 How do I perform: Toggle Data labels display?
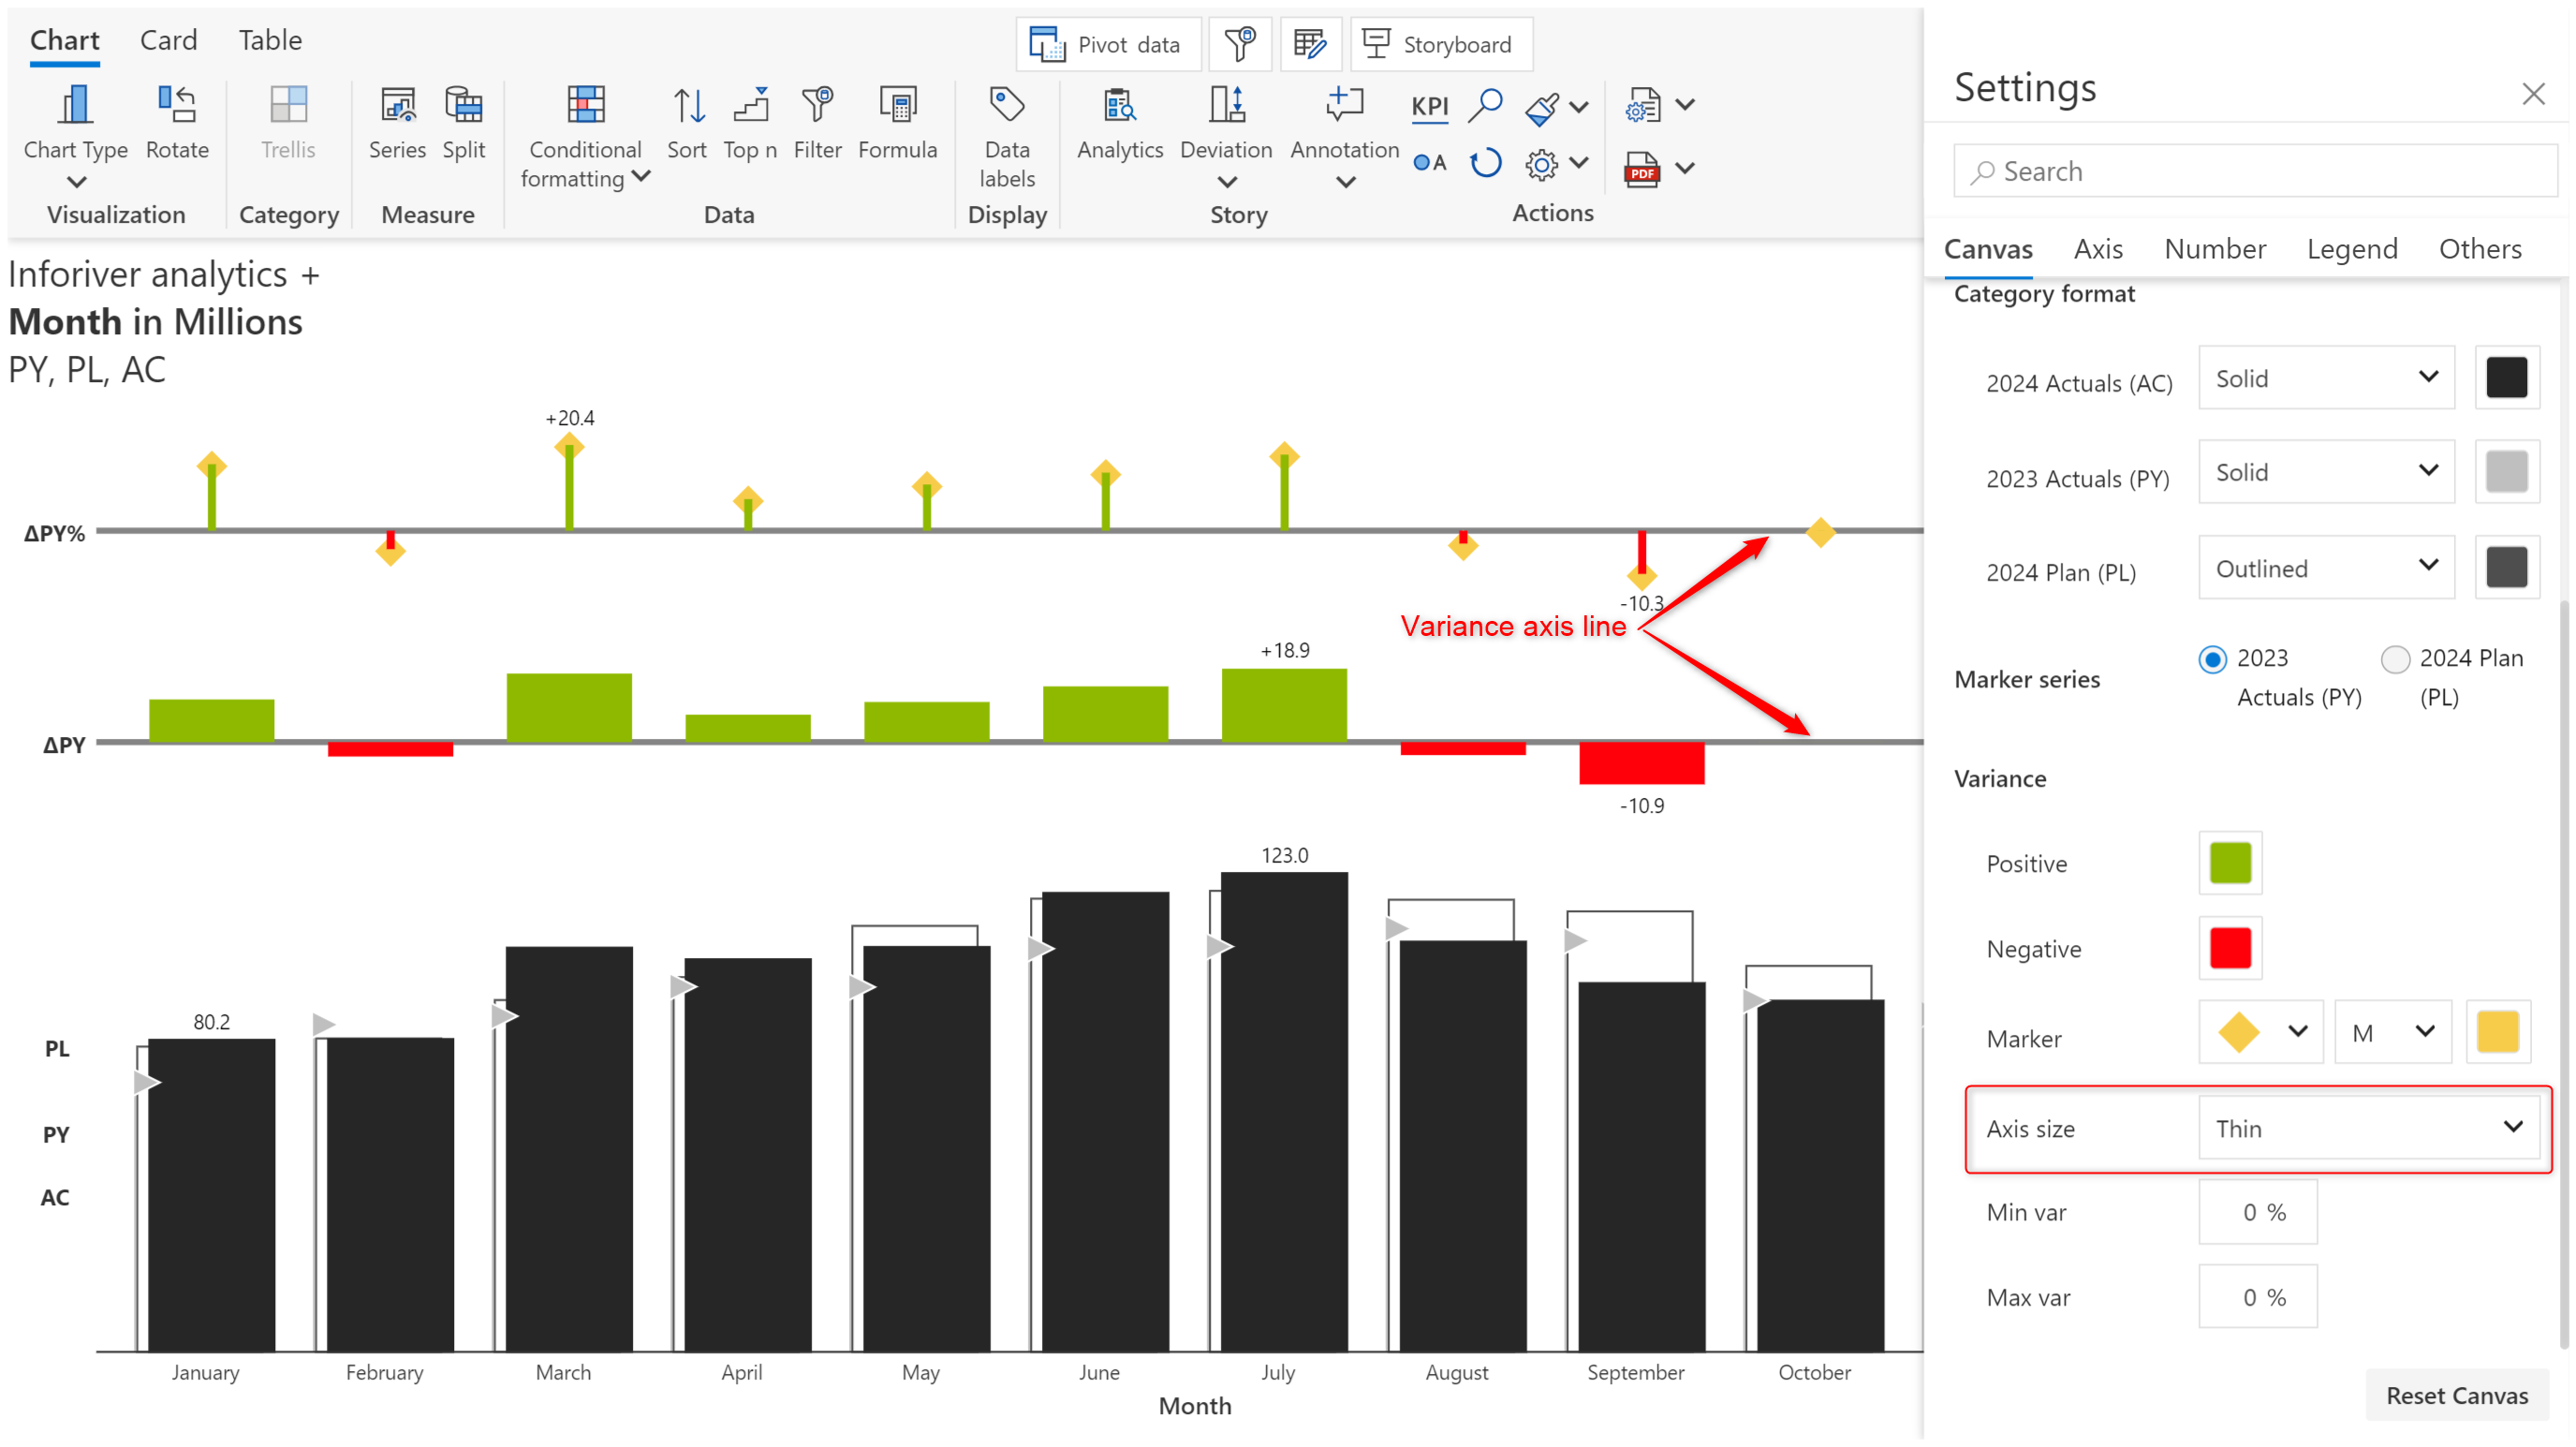coord(1007,136)
